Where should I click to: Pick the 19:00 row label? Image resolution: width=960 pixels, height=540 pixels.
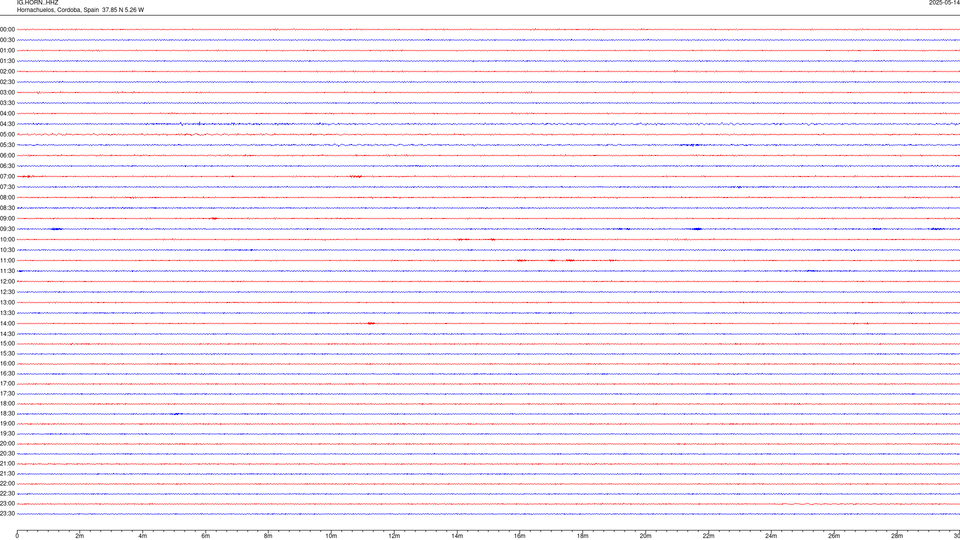(7, 423)
